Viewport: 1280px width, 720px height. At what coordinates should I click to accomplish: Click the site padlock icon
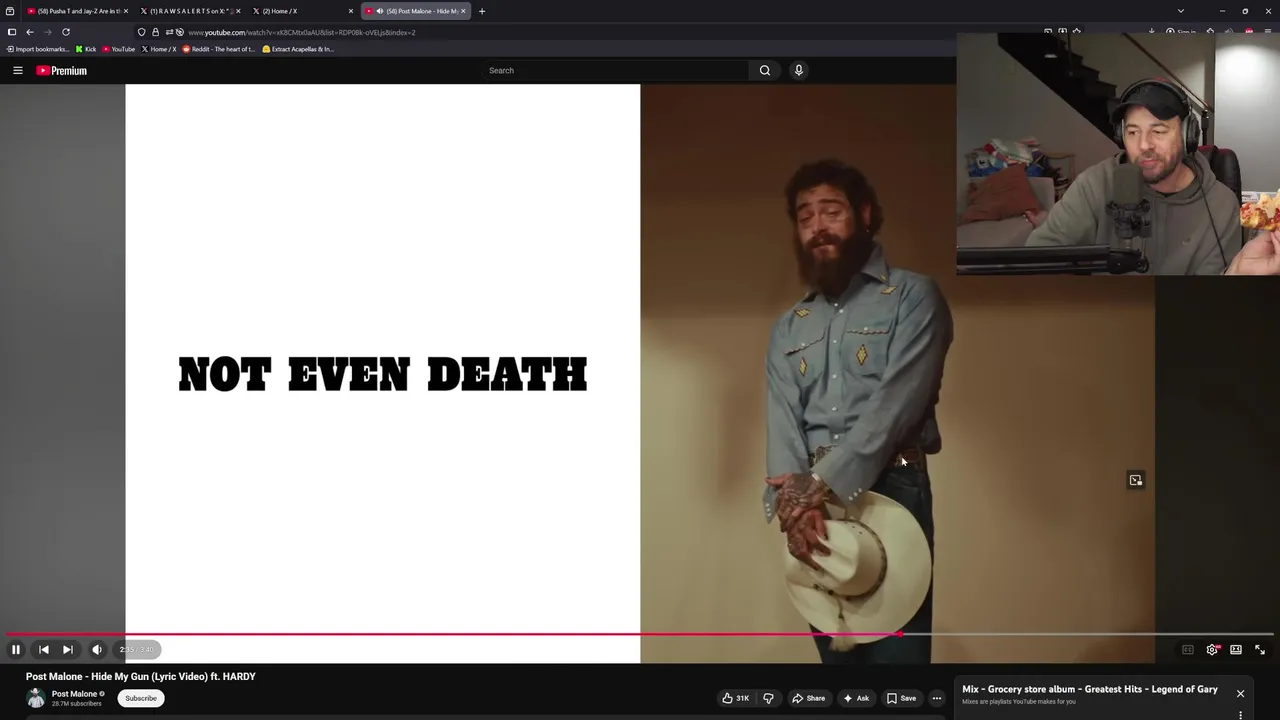(x=155, y=32)
